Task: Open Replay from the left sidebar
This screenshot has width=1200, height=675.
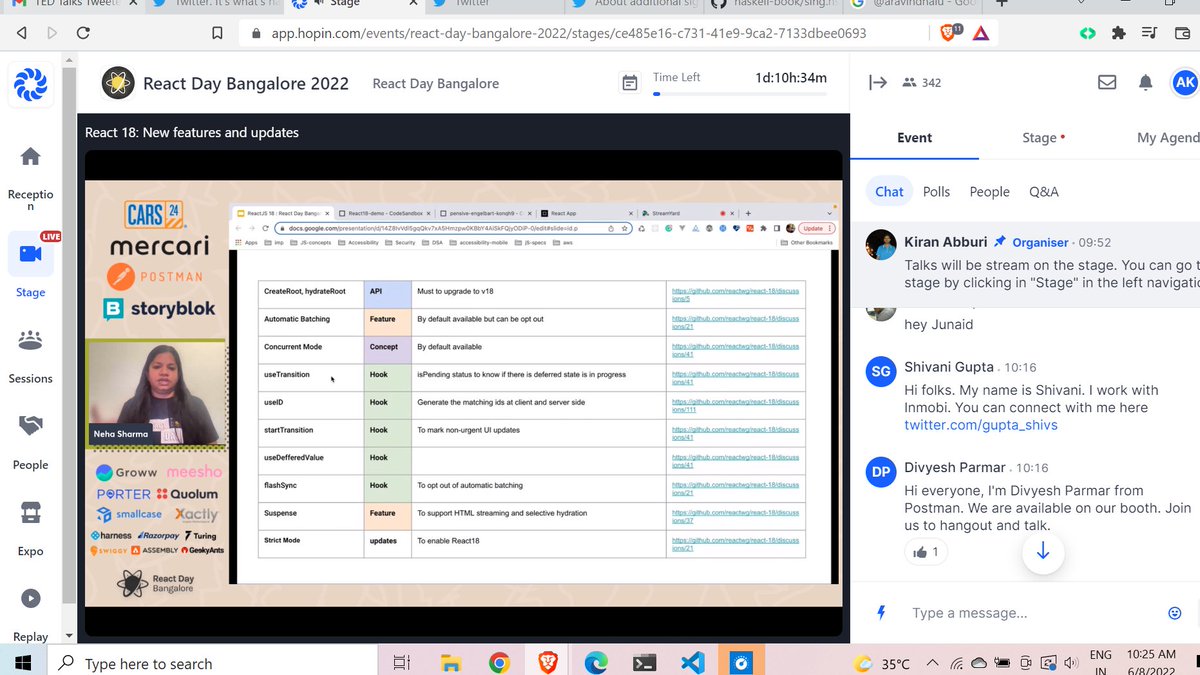Action: 30,613
